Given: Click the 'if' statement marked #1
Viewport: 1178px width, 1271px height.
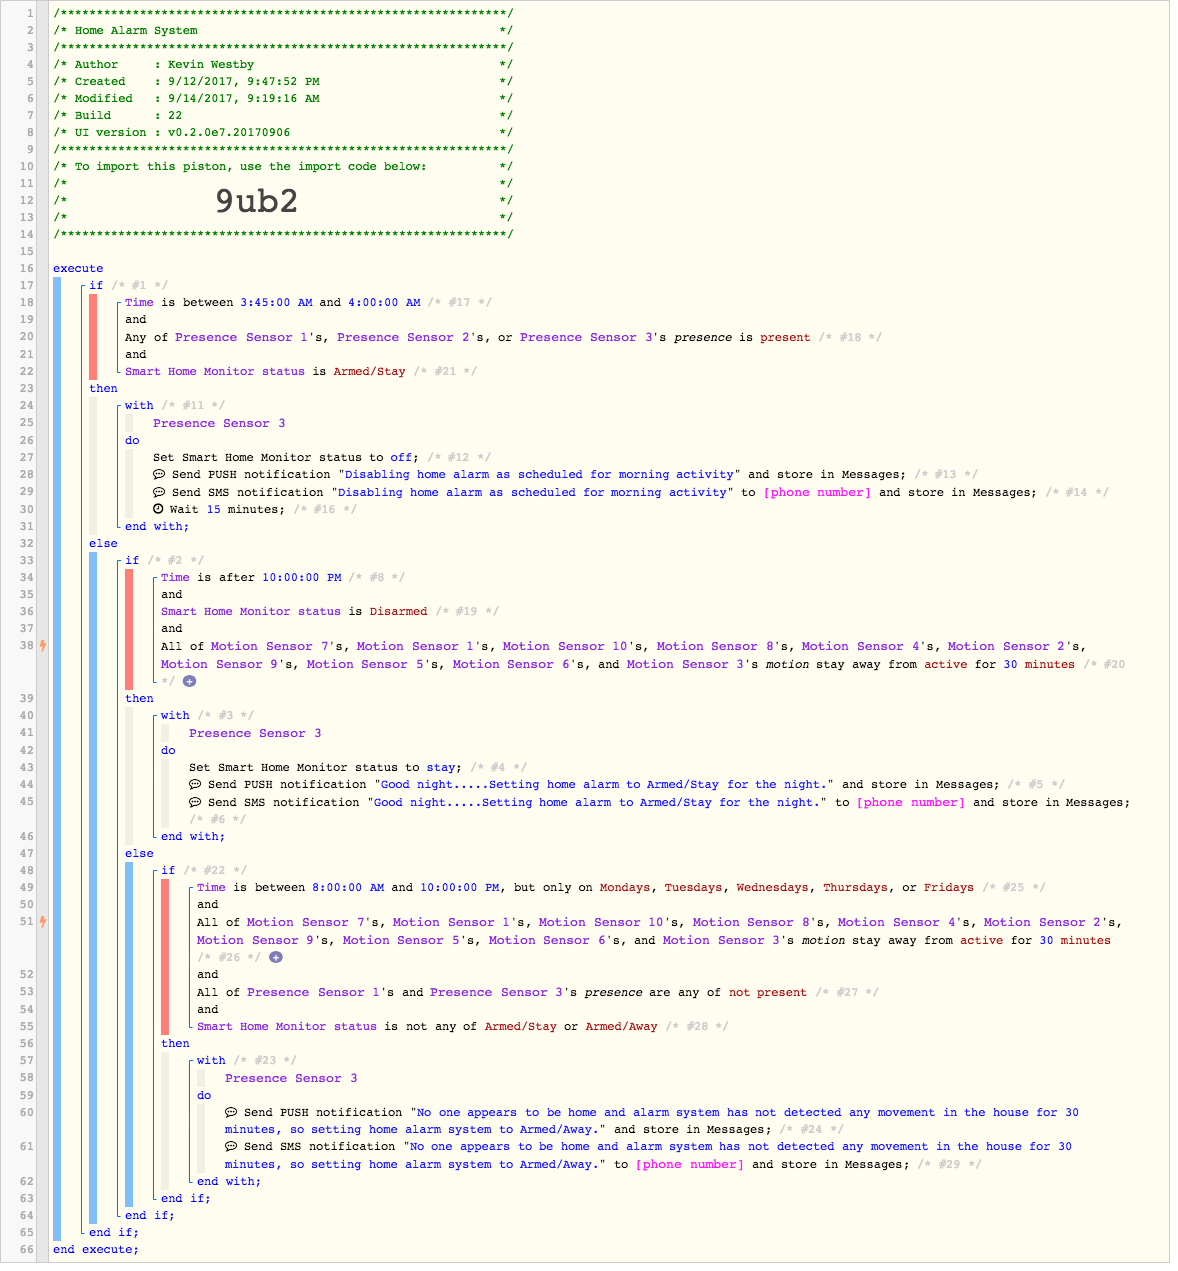Looking at the screenshot, I should [x=96, y=285].
